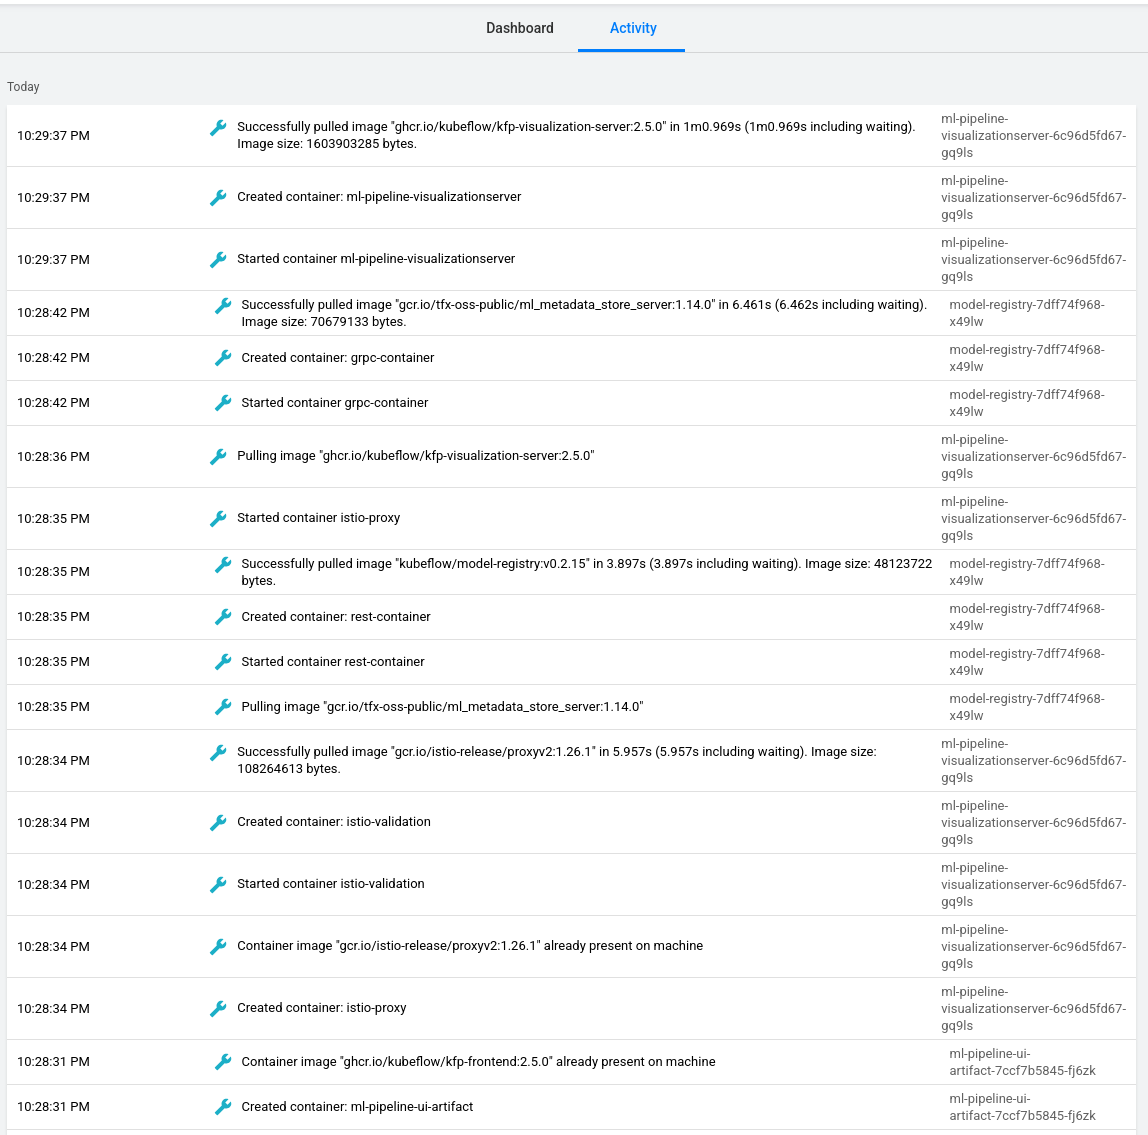The height and width of the screenshot is (1135, 1148).
Task: Click wrench icon beside Started container istio-proxy
Action: (218, 518)
